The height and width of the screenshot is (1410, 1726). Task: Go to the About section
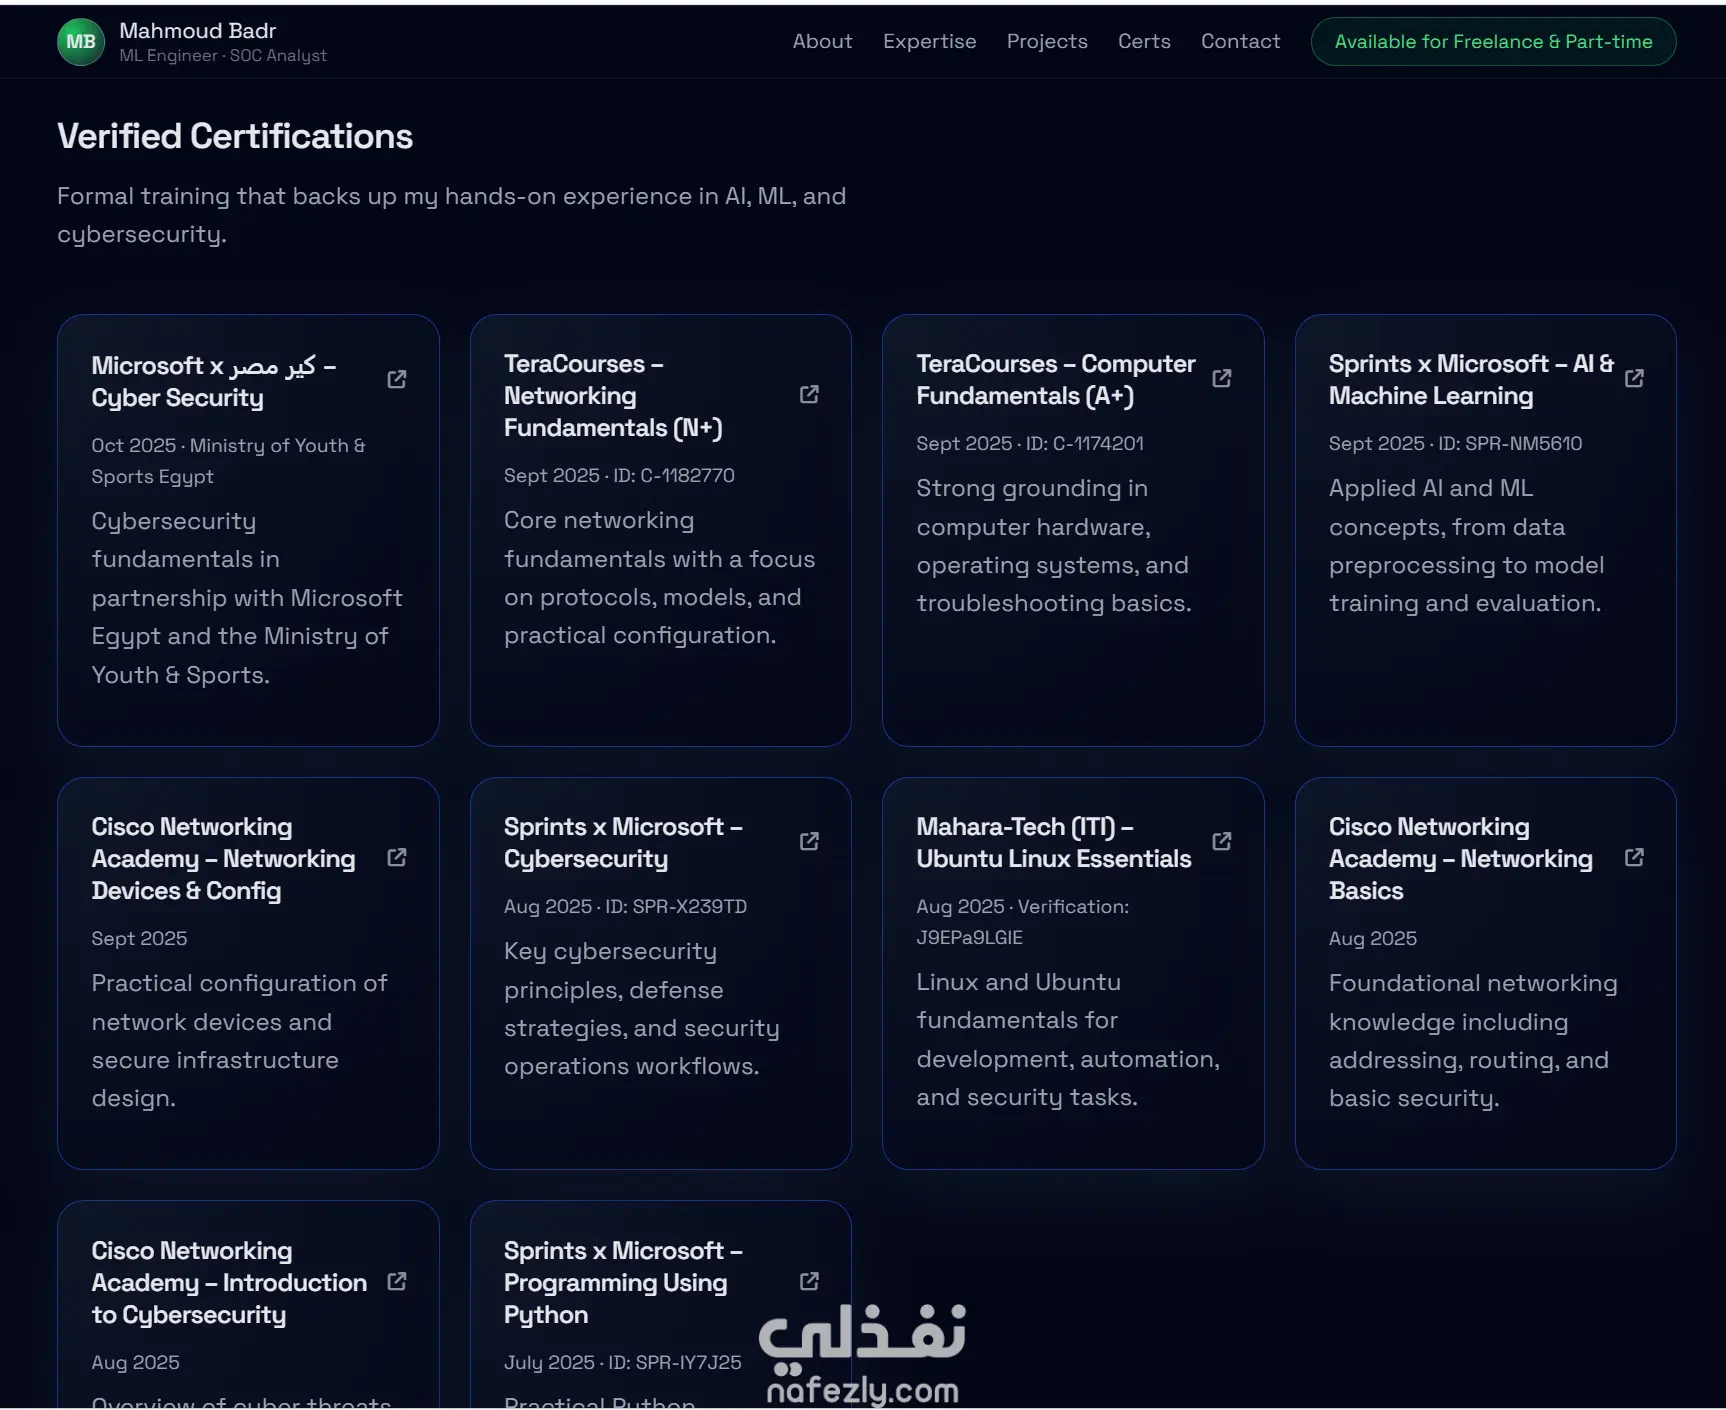click(822, 41)
